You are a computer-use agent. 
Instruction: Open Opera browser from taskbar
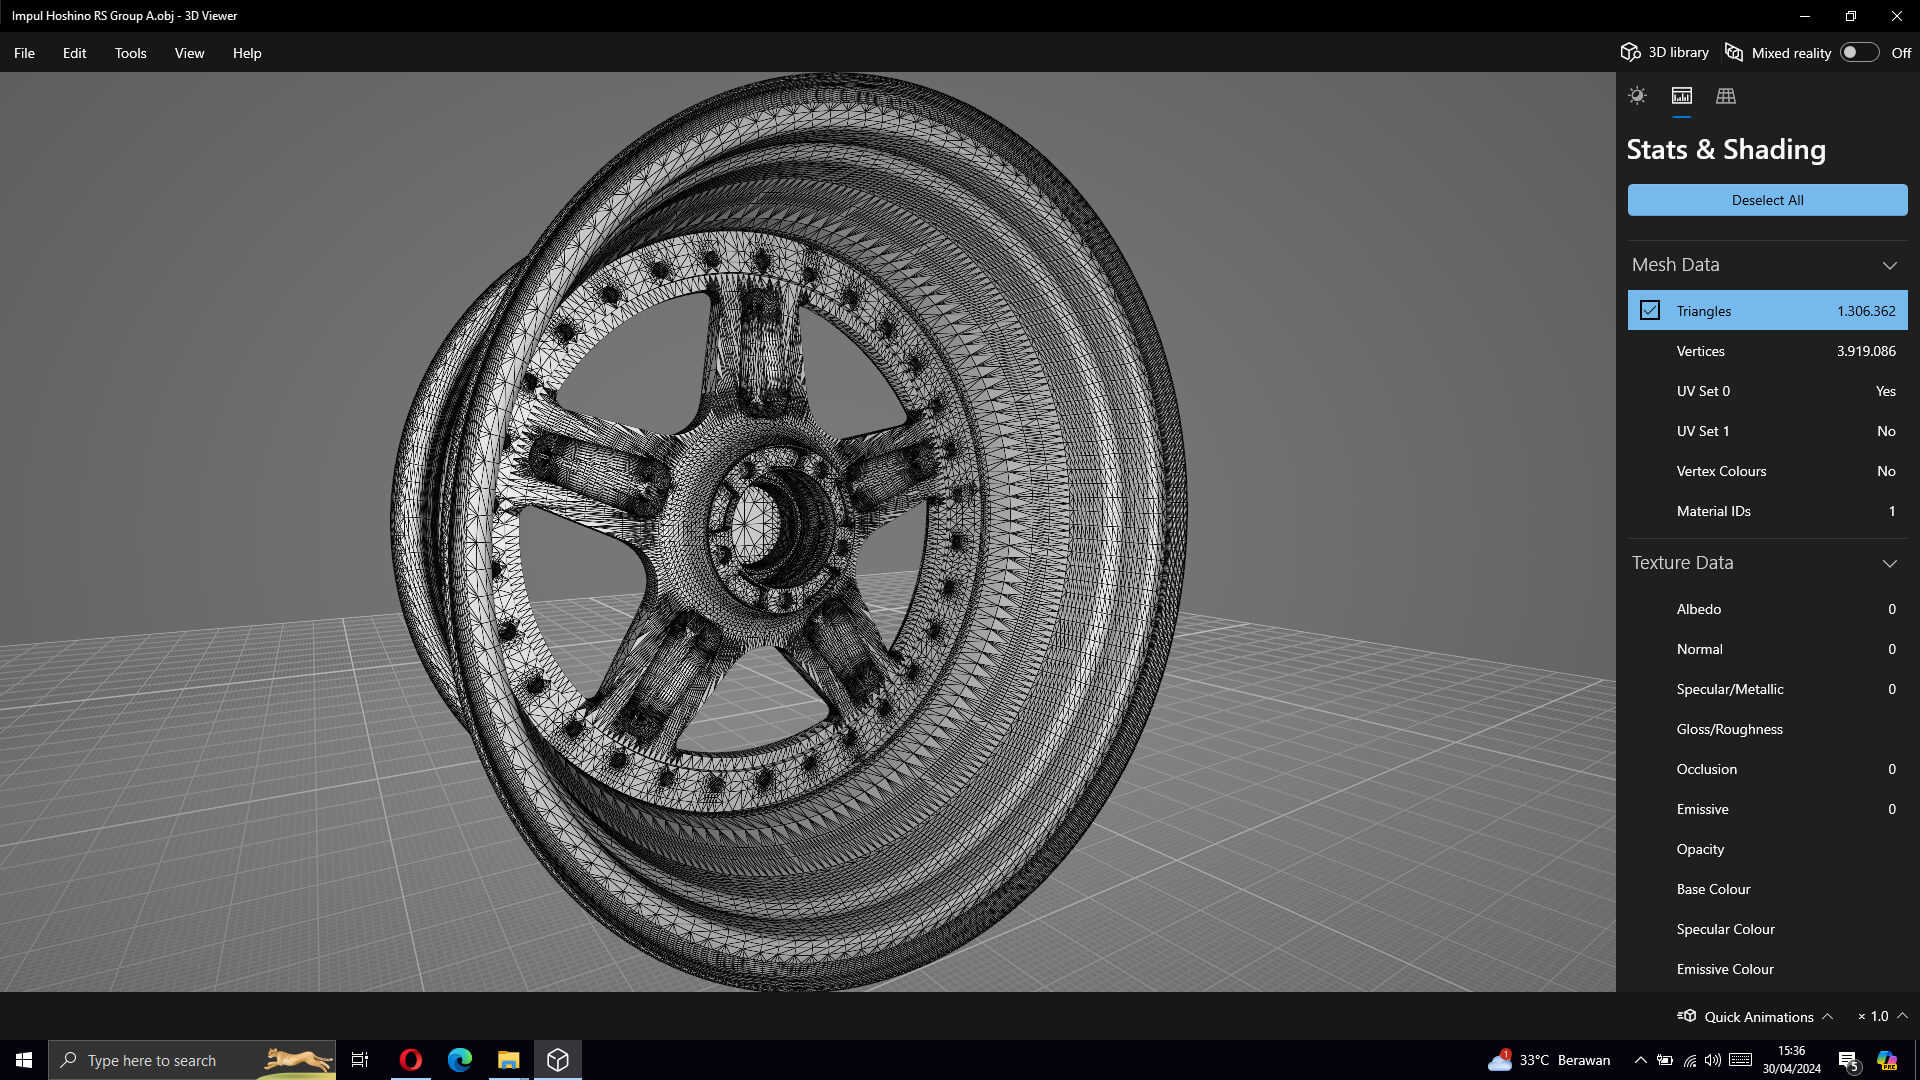point(410,1060)
